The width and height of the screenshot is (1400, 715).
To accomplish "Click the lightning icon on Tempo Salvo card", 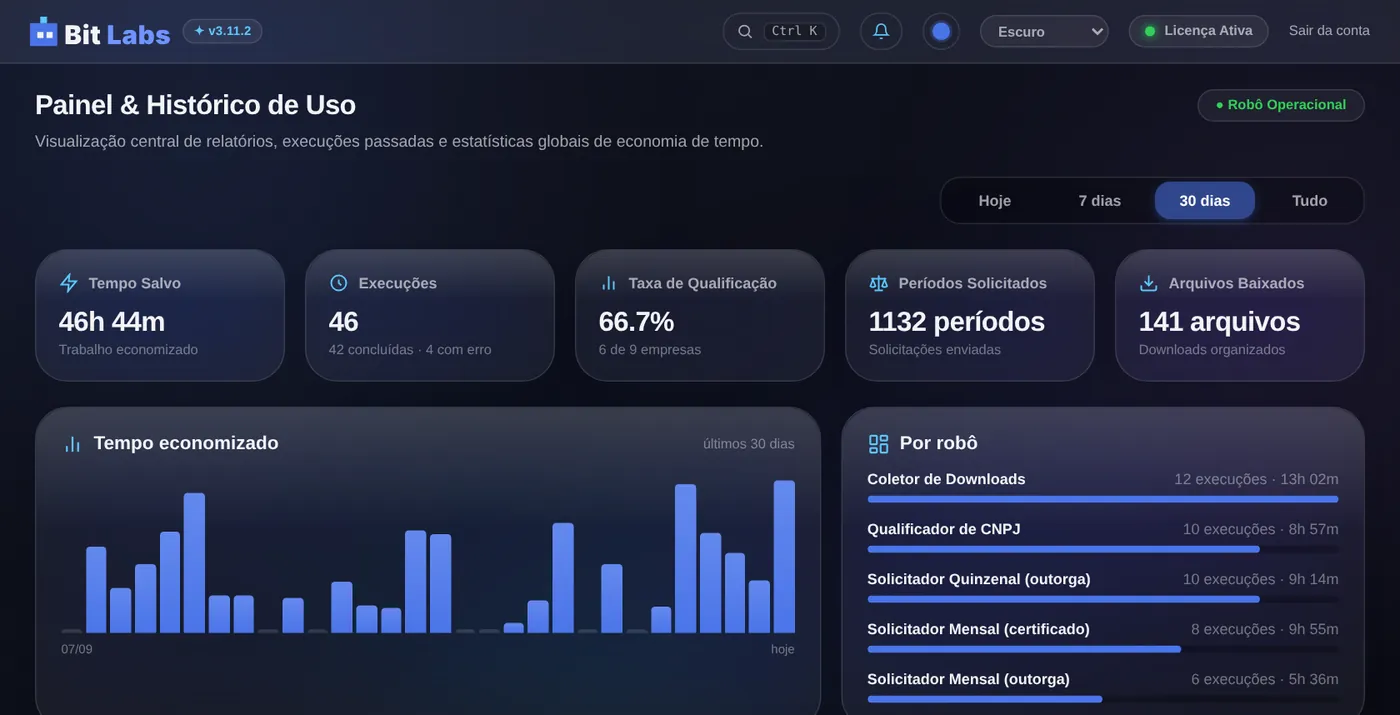I will click(69, 283).
